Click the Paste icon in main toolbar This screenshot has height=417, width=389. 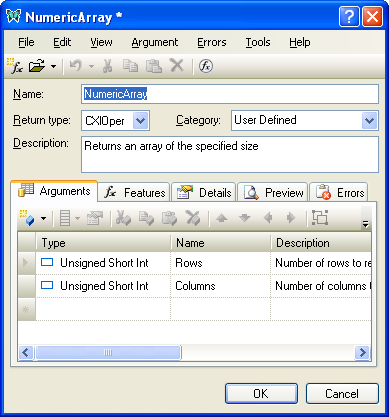[154, 66]
